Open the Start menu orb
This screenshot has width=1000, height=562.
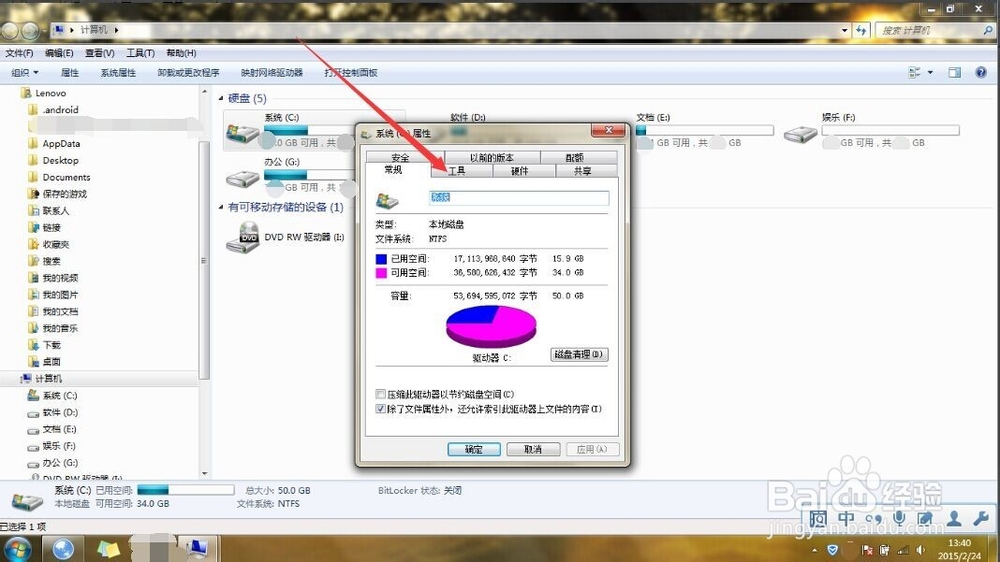click(17, 549)
